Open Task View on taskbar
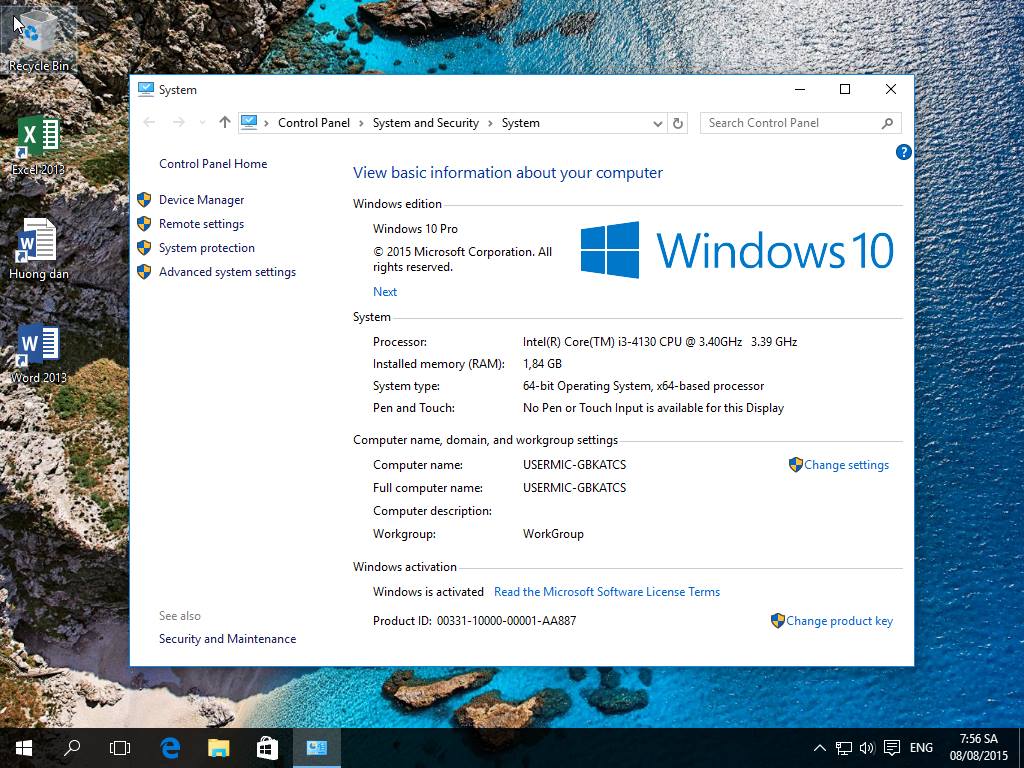Image resolution: width=1024 pixels, height=768 pixels. click(120, 748)
